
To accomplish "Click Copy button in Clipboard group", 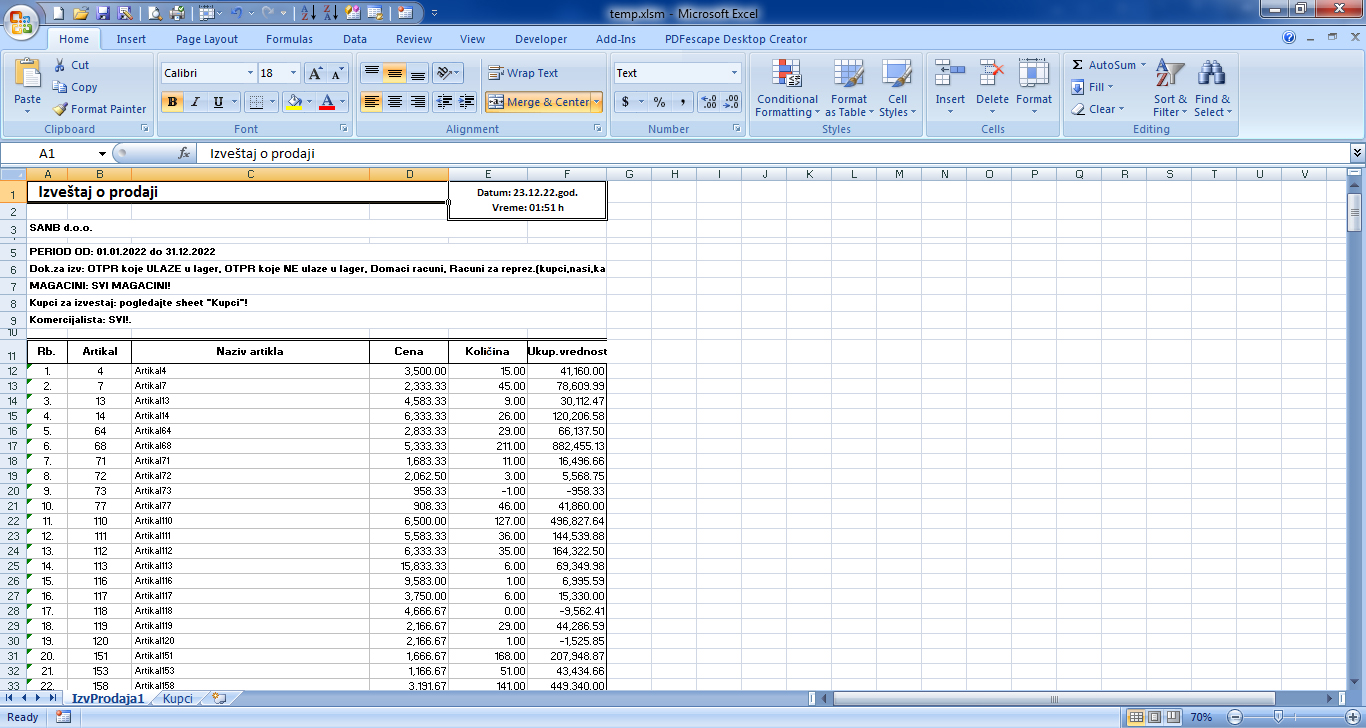I will 75,87.
